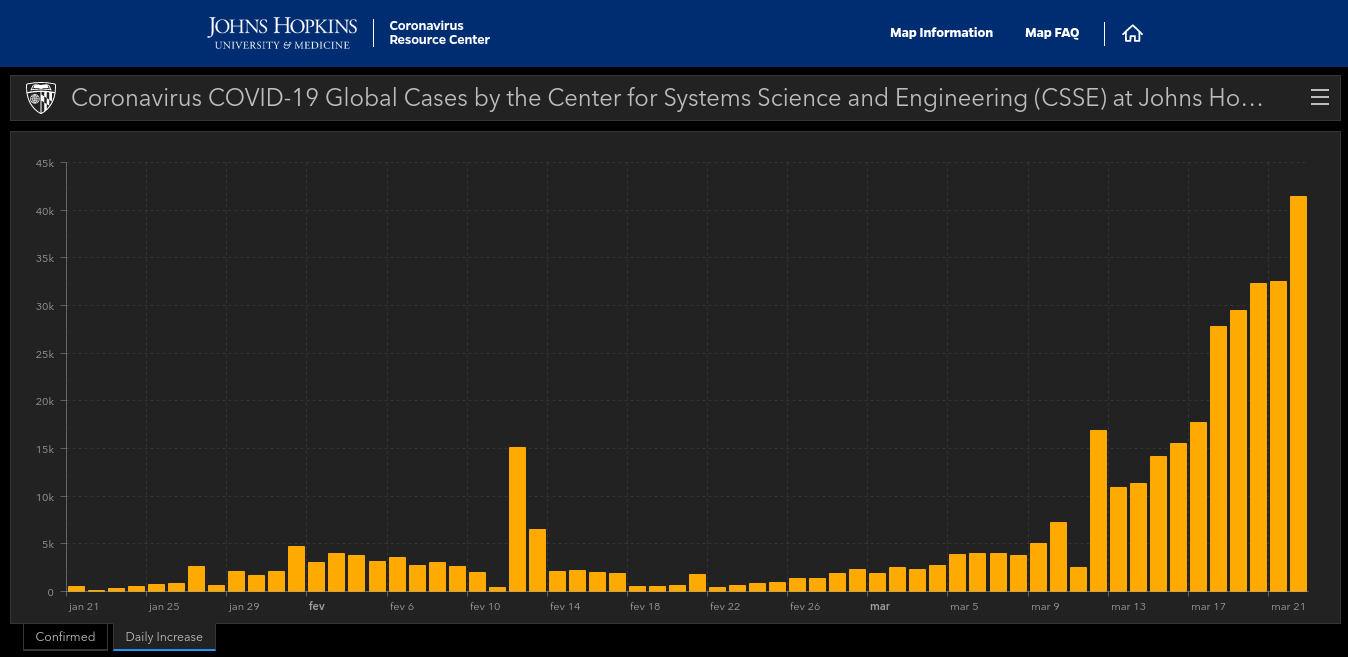Click the 'fev 14' x-axis label
1348x657 pixels.
coord(564,606)
